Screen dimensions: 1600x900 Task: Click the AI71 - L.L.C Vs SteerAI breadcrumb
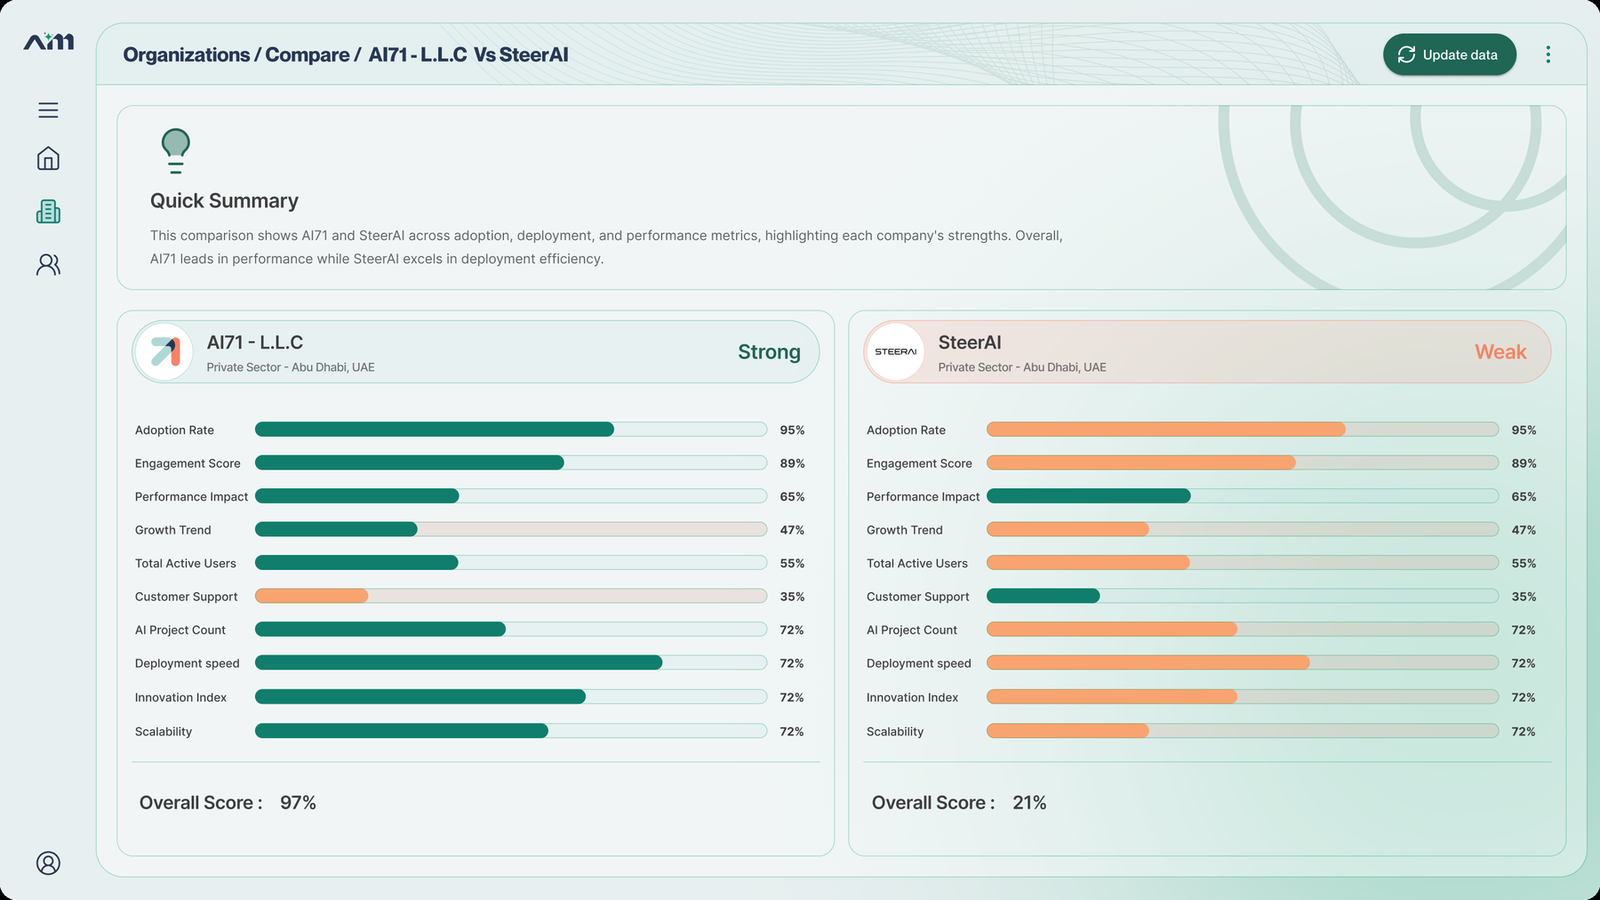click(x=468, y=55)
